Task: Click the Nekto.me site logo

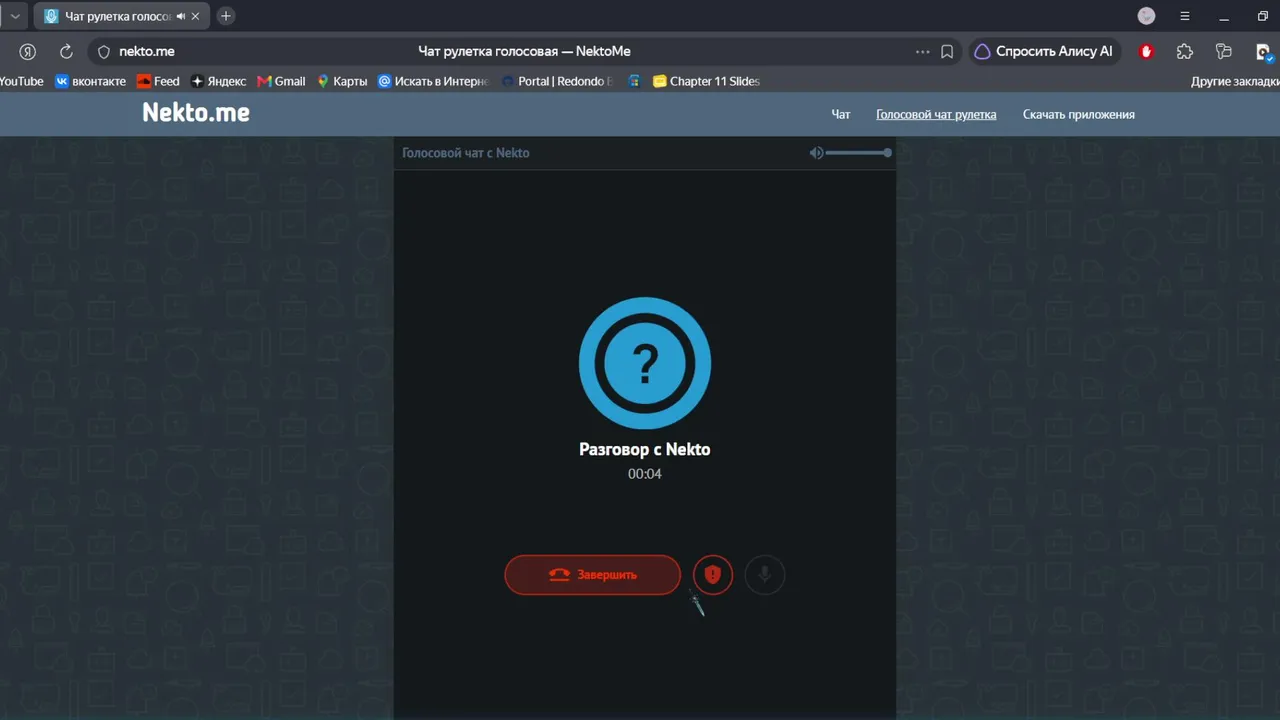Action: click(x=196, y=113)
